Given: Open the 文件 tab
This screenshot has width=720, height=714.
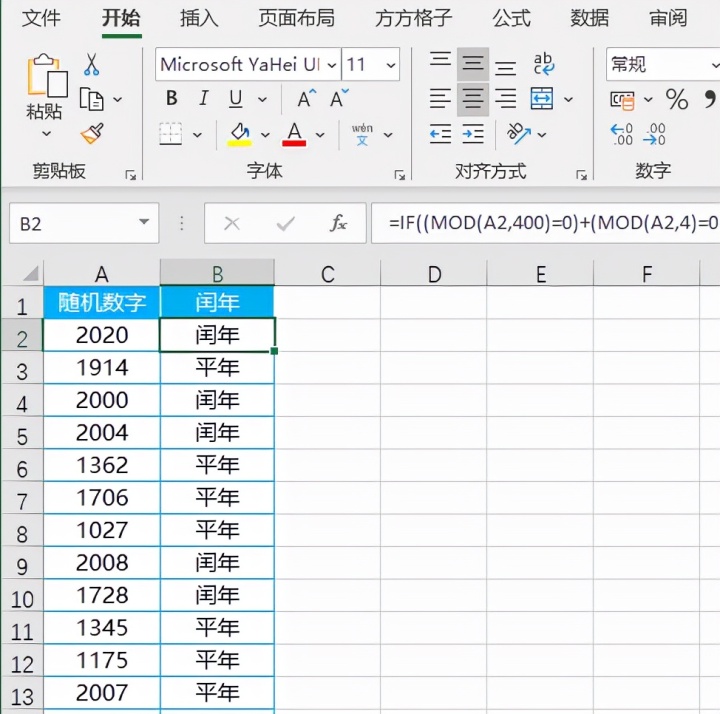Looking at the screenshot, I should 41,18.
